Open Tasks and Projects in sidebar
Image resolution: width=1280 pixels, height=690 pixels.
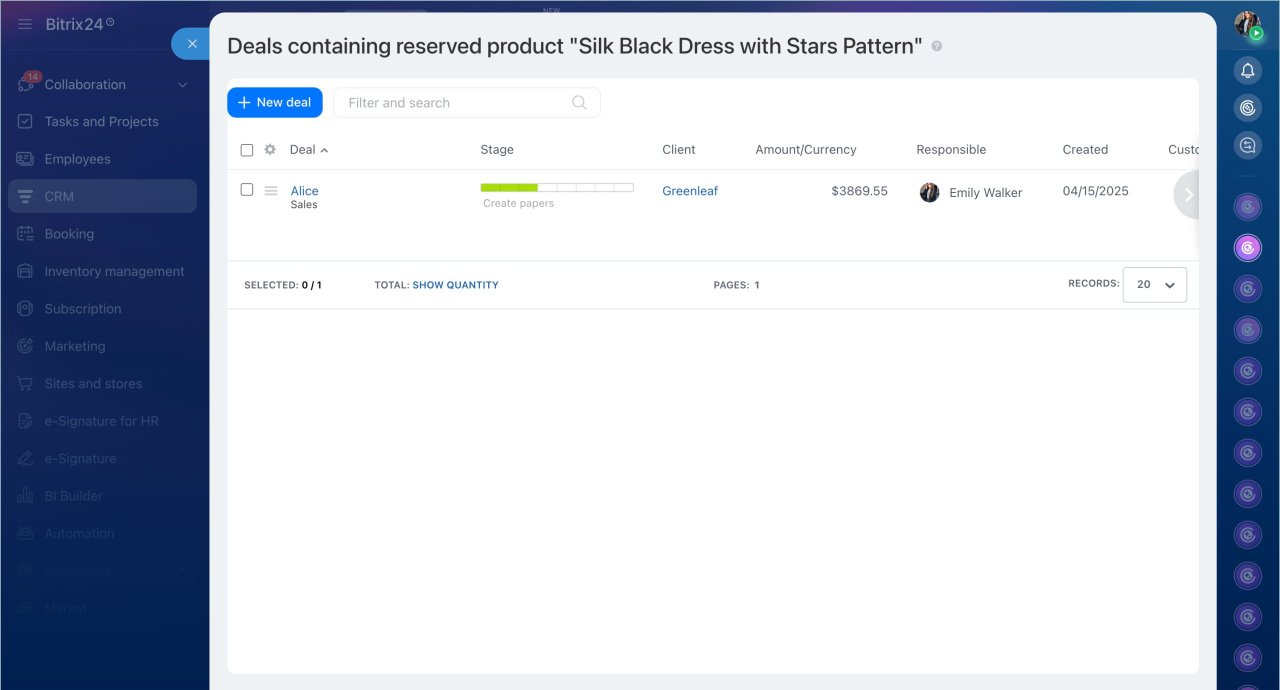pos(101,122)
